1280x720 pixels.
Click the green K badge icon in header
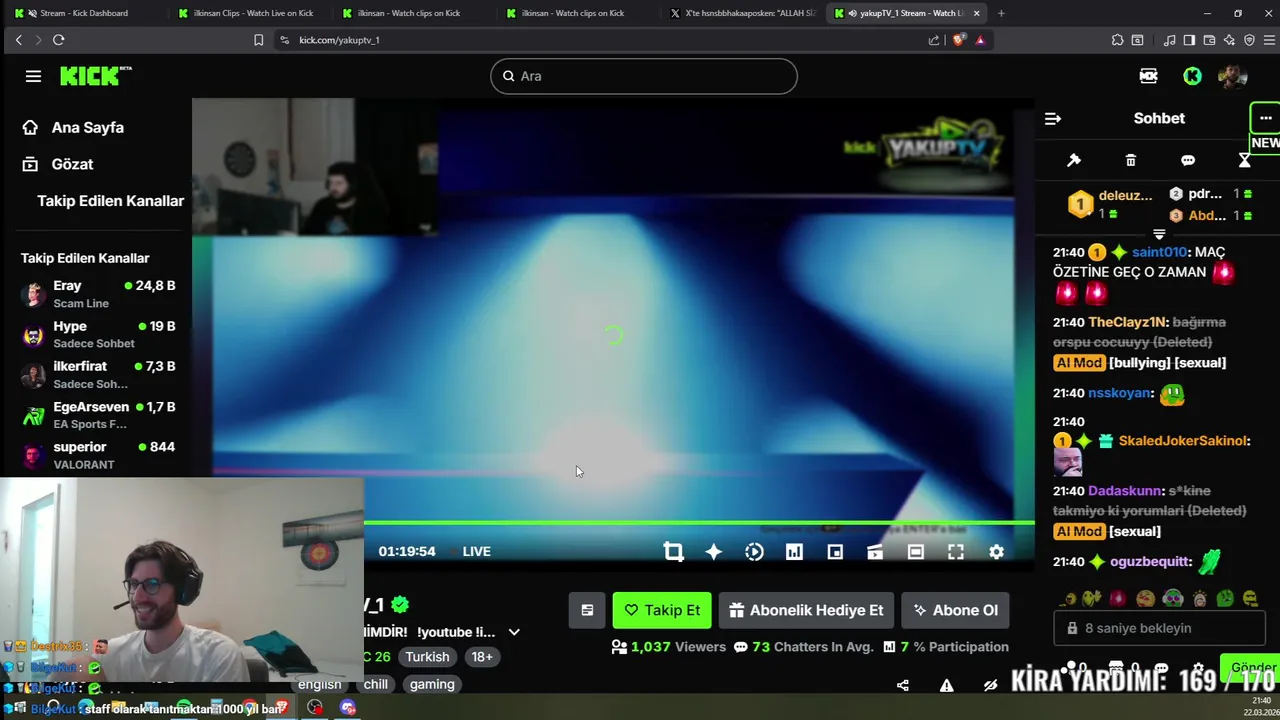[x=1192, y=76]
